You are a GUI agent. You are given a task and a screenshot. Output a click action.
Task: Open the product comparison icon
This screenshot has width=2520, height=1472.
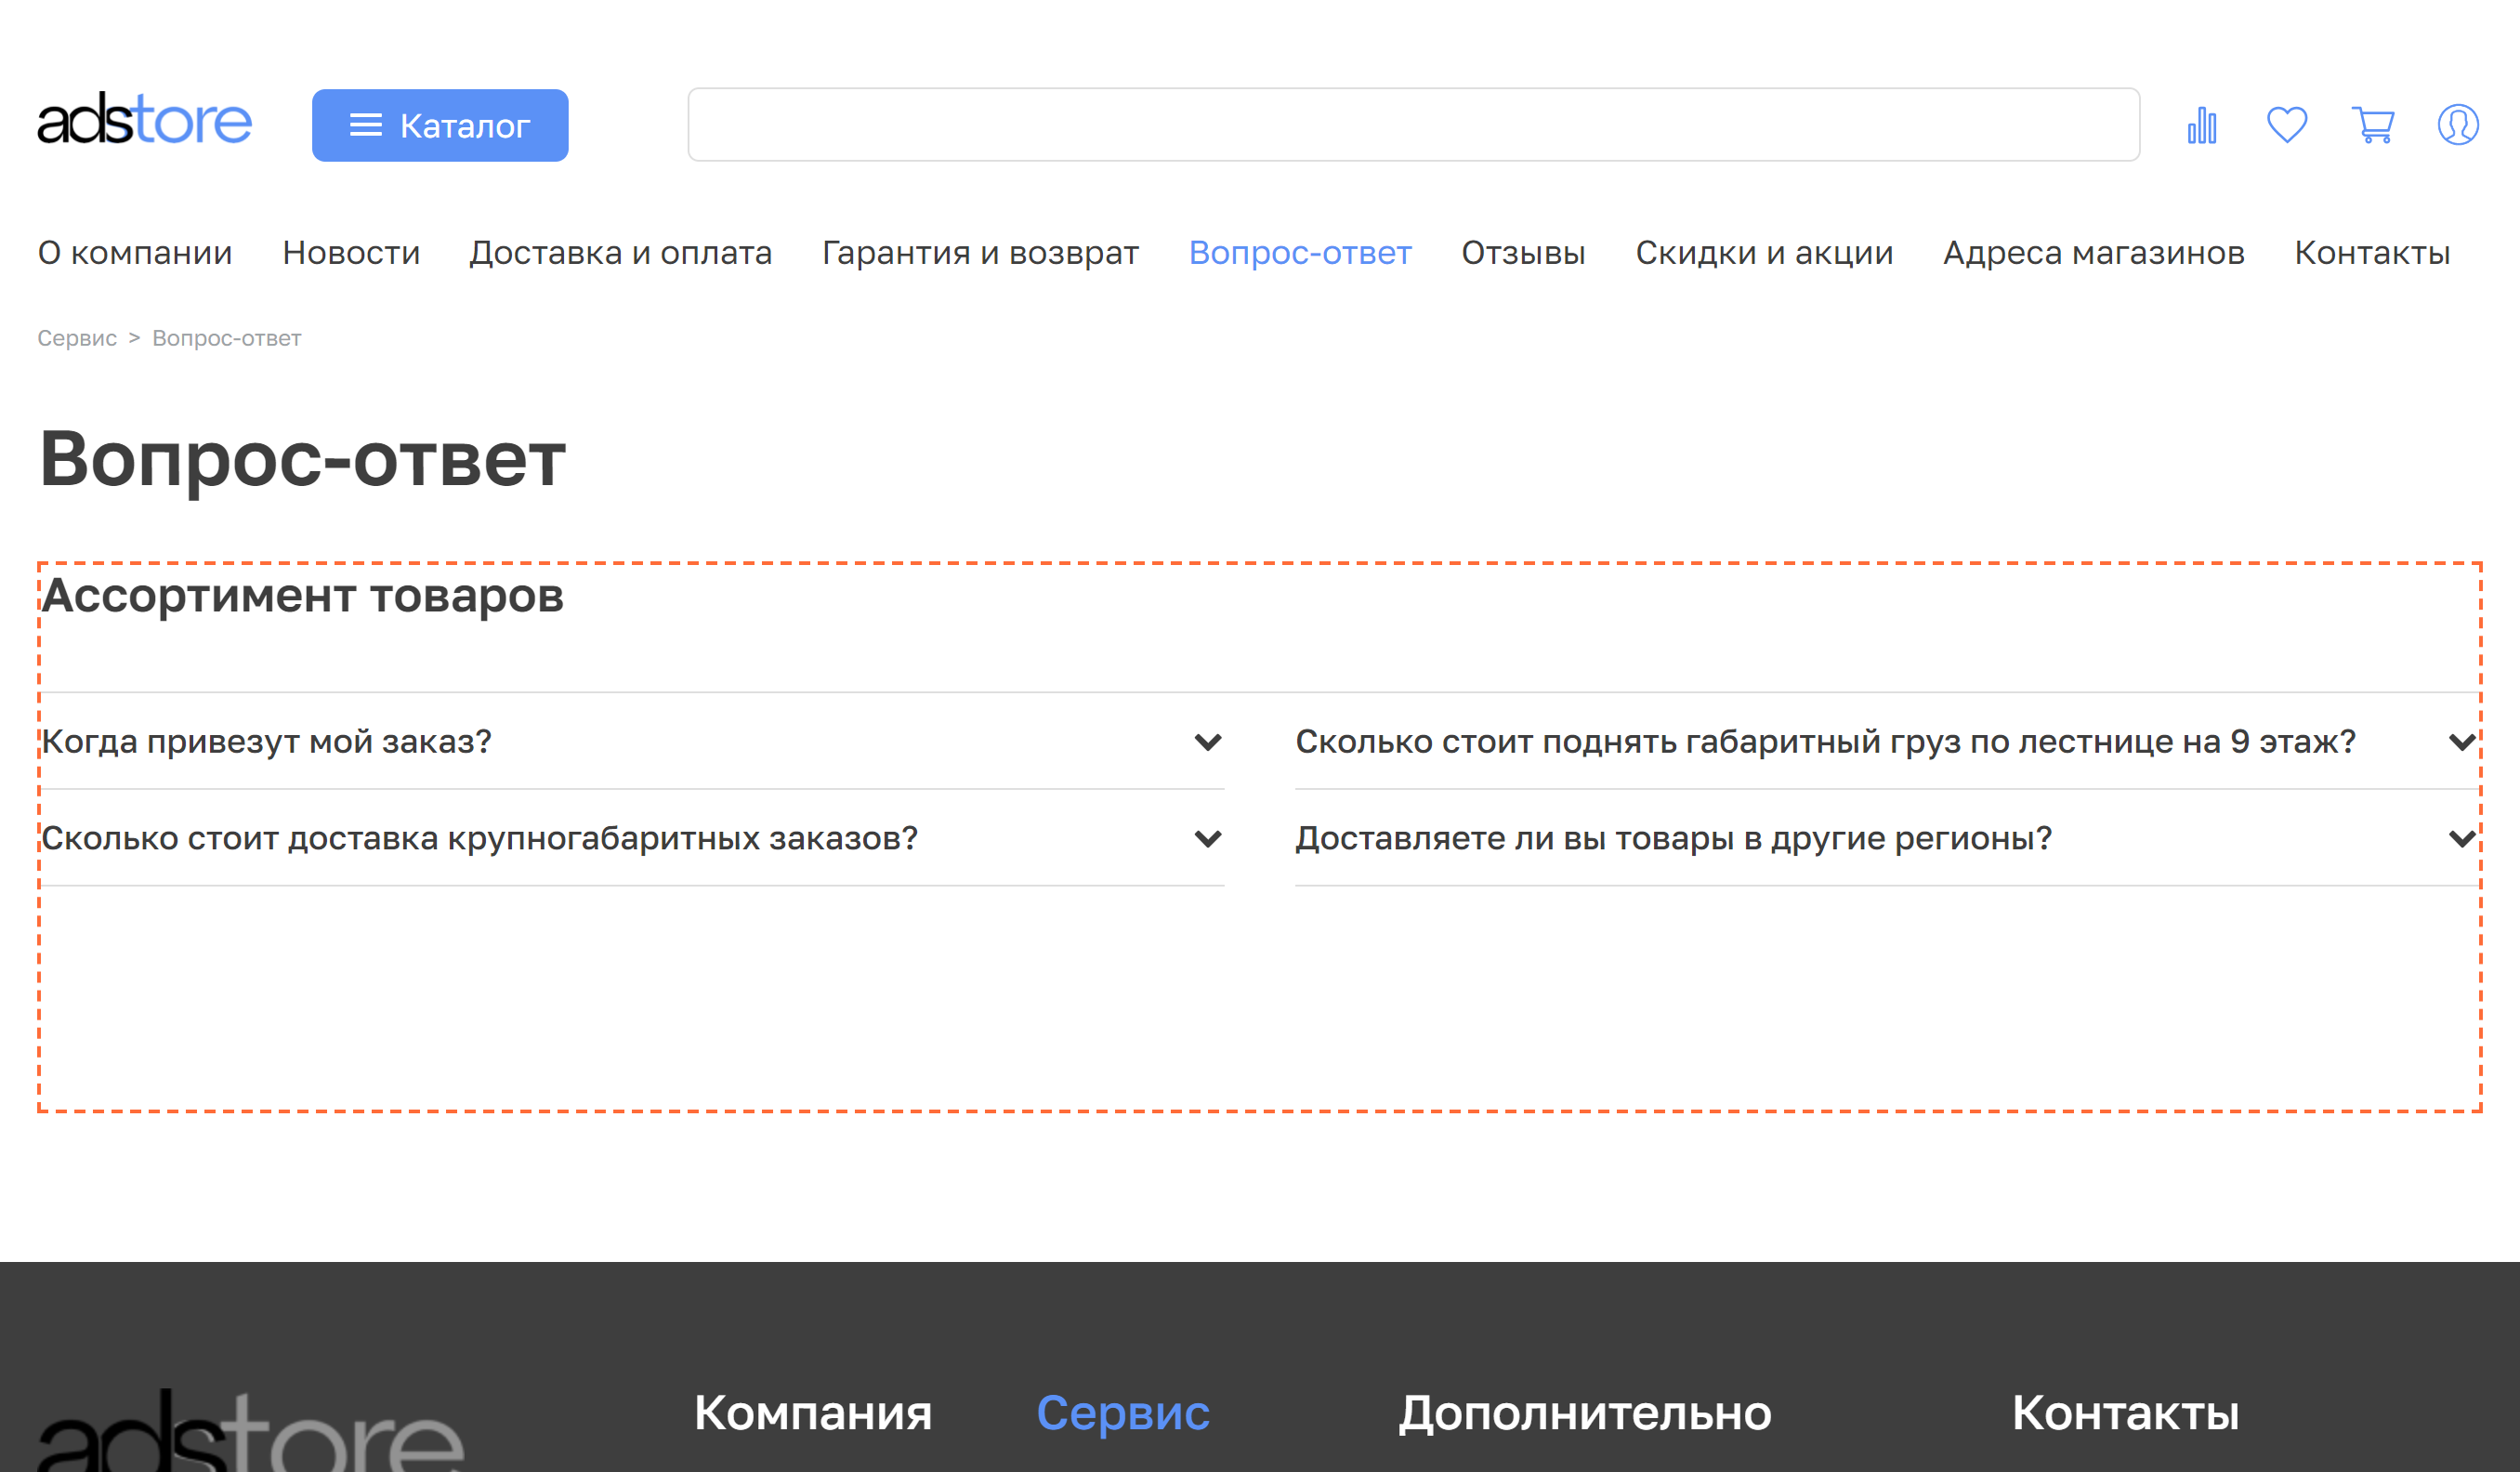click(x=2202, y=124)
